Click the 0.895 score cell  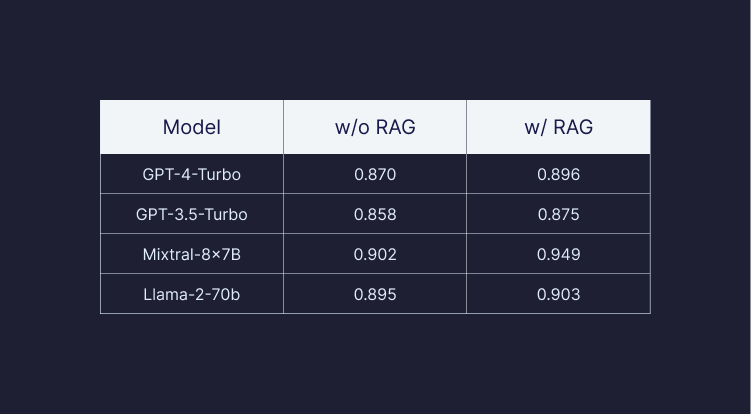point(375,294)
